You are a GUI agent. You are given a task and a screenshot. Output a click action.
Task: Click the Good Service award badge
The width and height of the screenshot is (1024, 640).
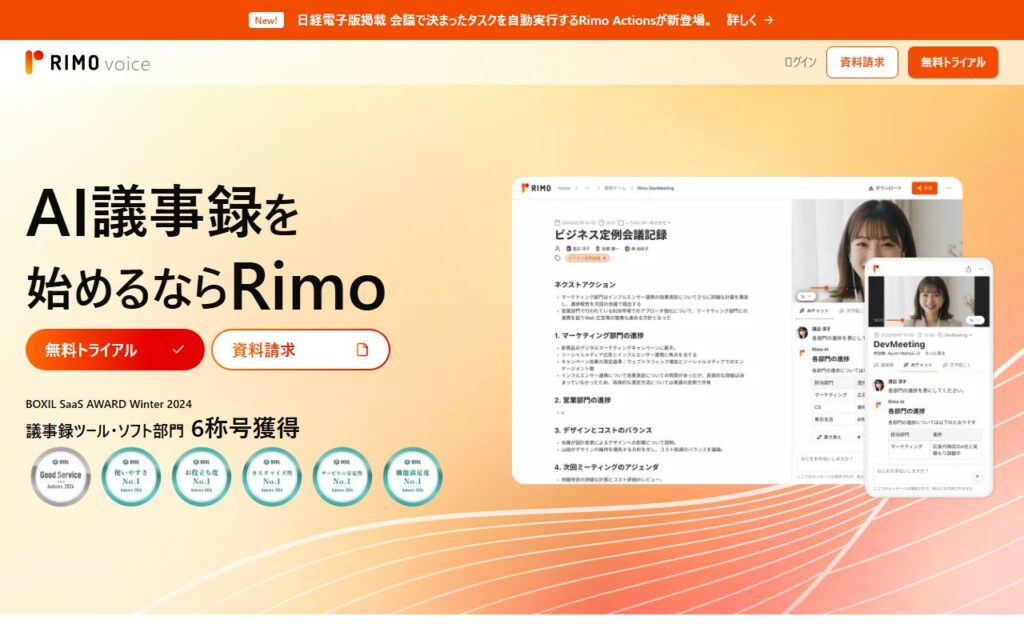pos(61,477)
